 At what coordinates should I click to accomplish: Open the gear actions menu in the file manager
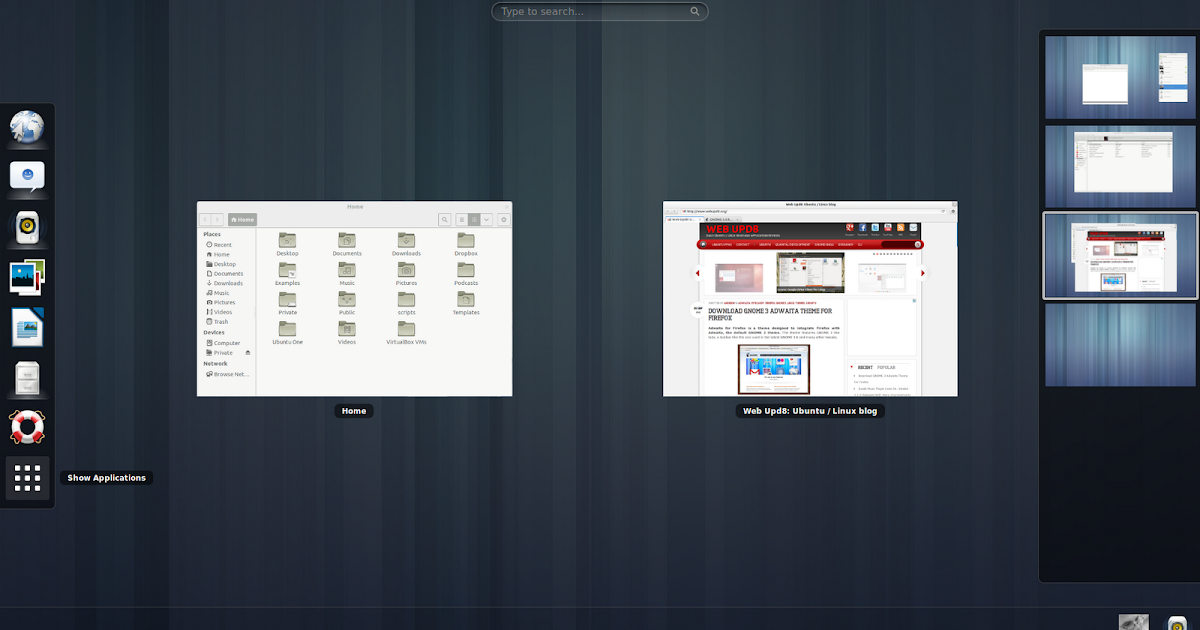pyautogui.click(x=504, y=219)
